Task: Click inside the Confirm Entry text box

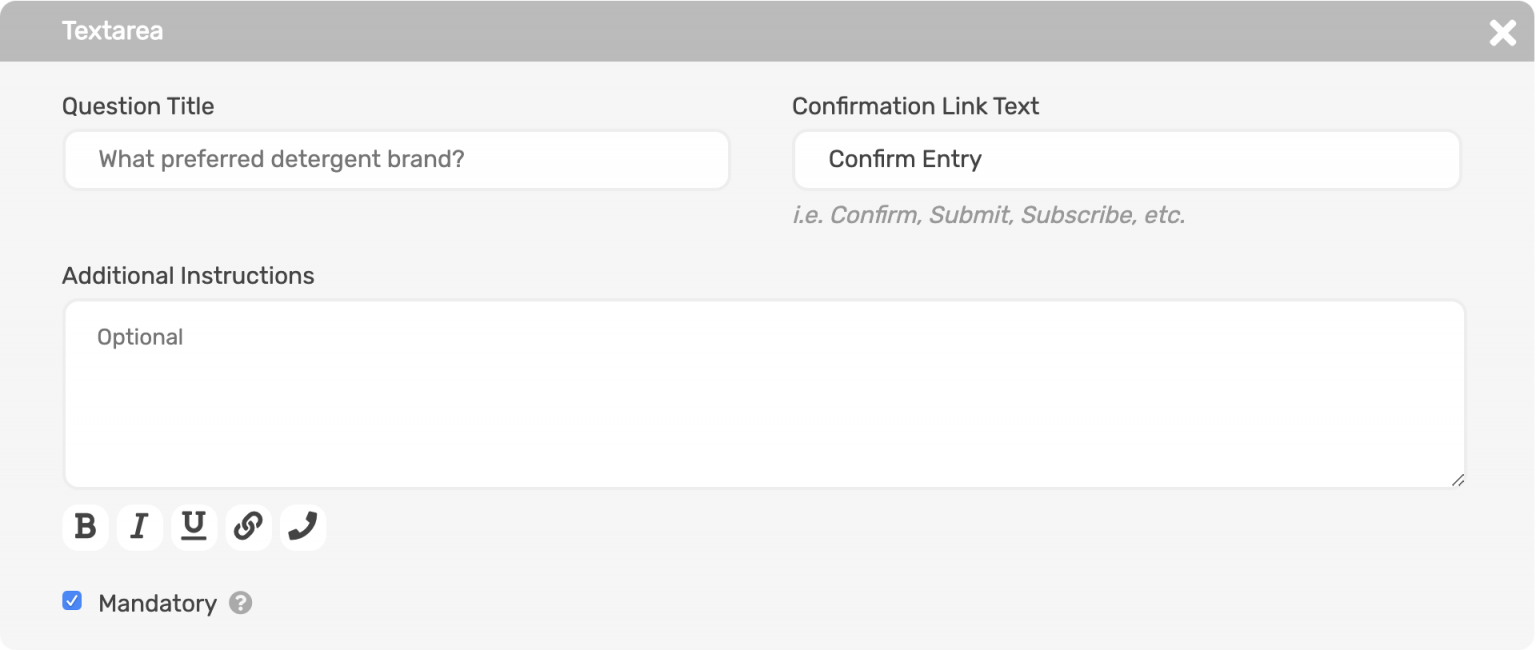Action: pyautogui.click(x=1126, y=159)
